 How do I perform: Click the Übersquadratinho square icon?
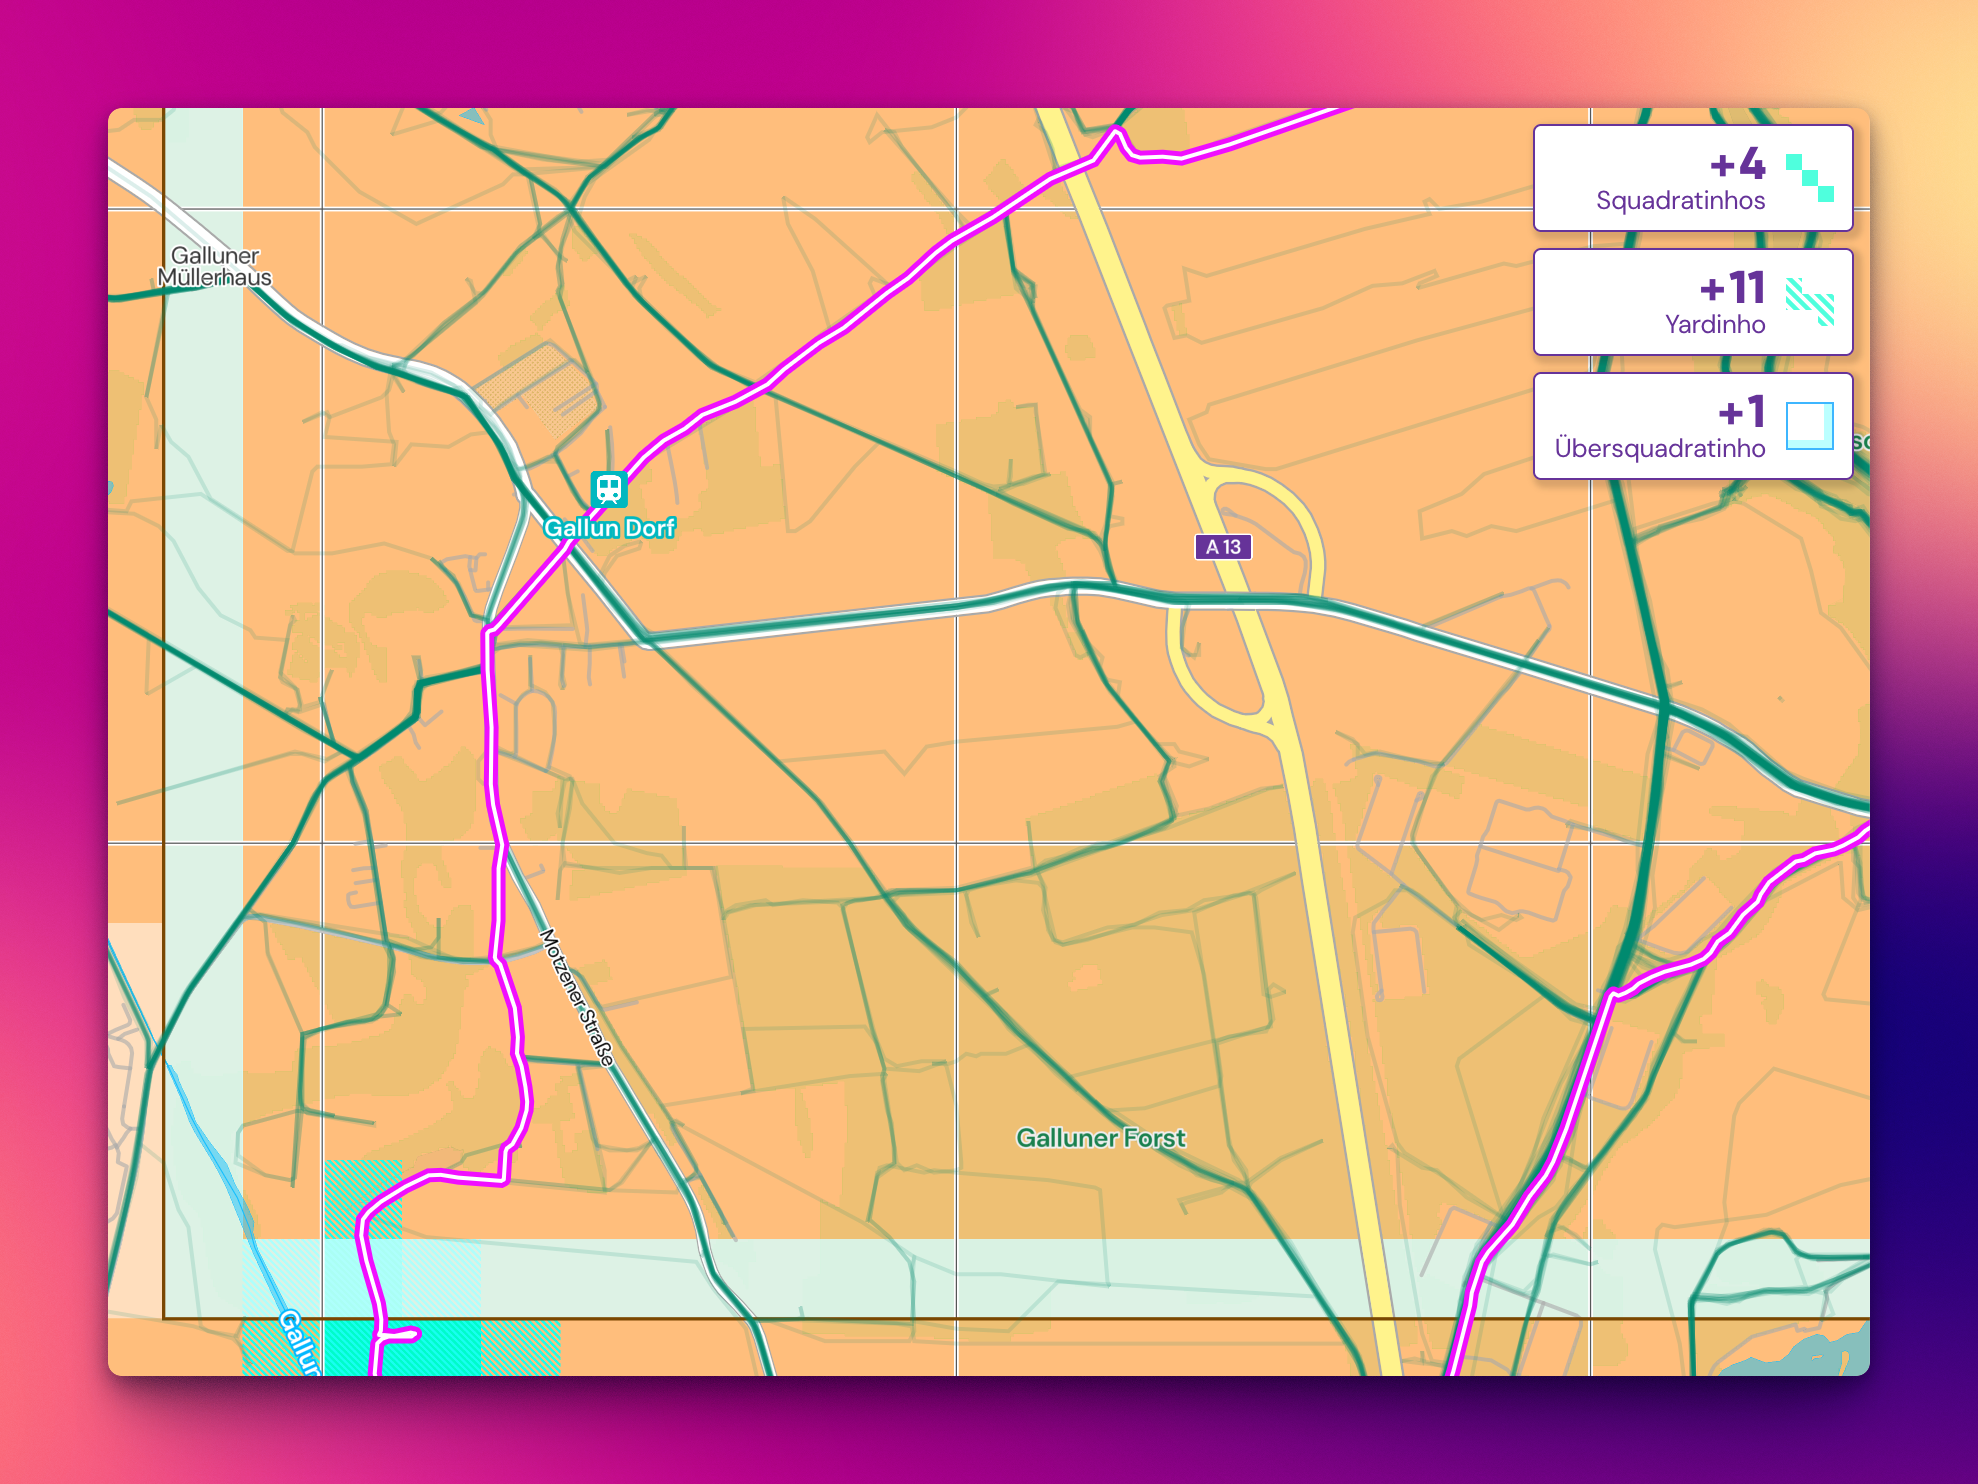point(1809,426)
